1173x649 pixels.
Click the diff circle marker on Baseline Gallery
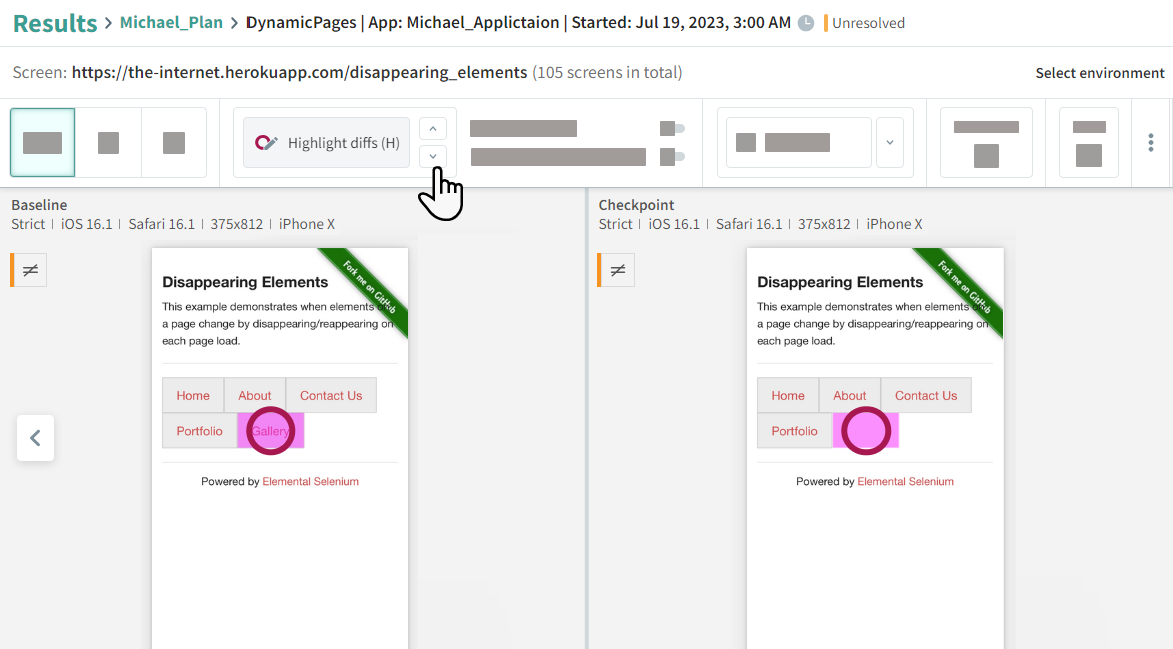click(270, 431)
